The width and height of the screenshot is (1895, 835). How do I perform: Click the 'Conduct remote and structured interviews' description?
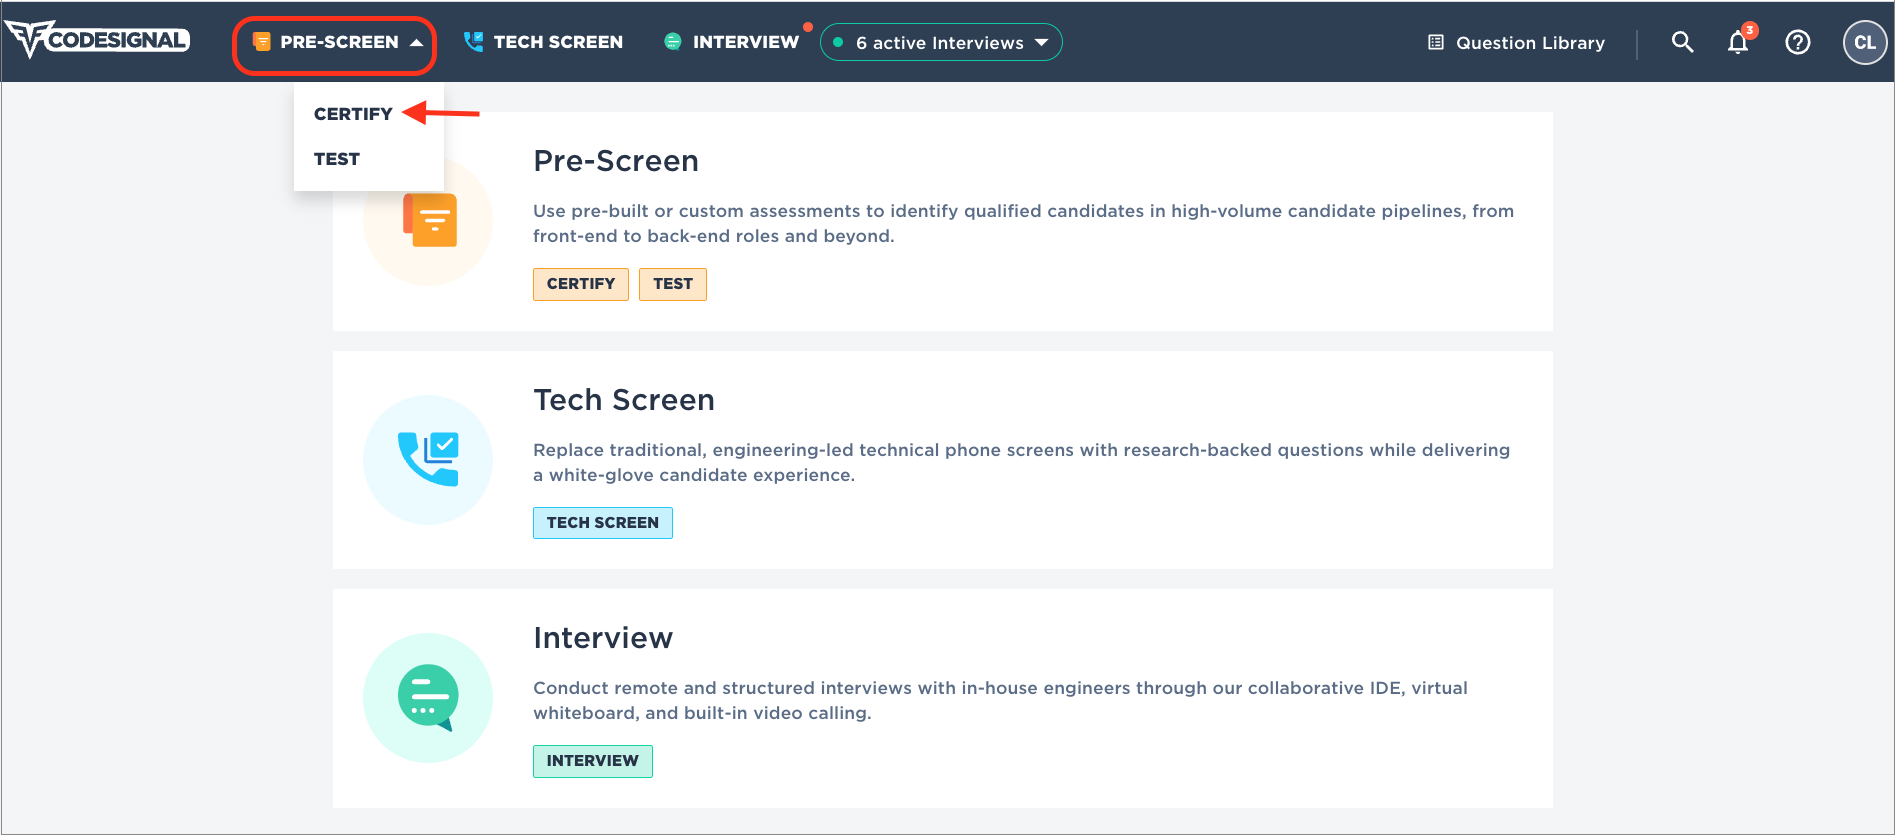point(1000,700)
